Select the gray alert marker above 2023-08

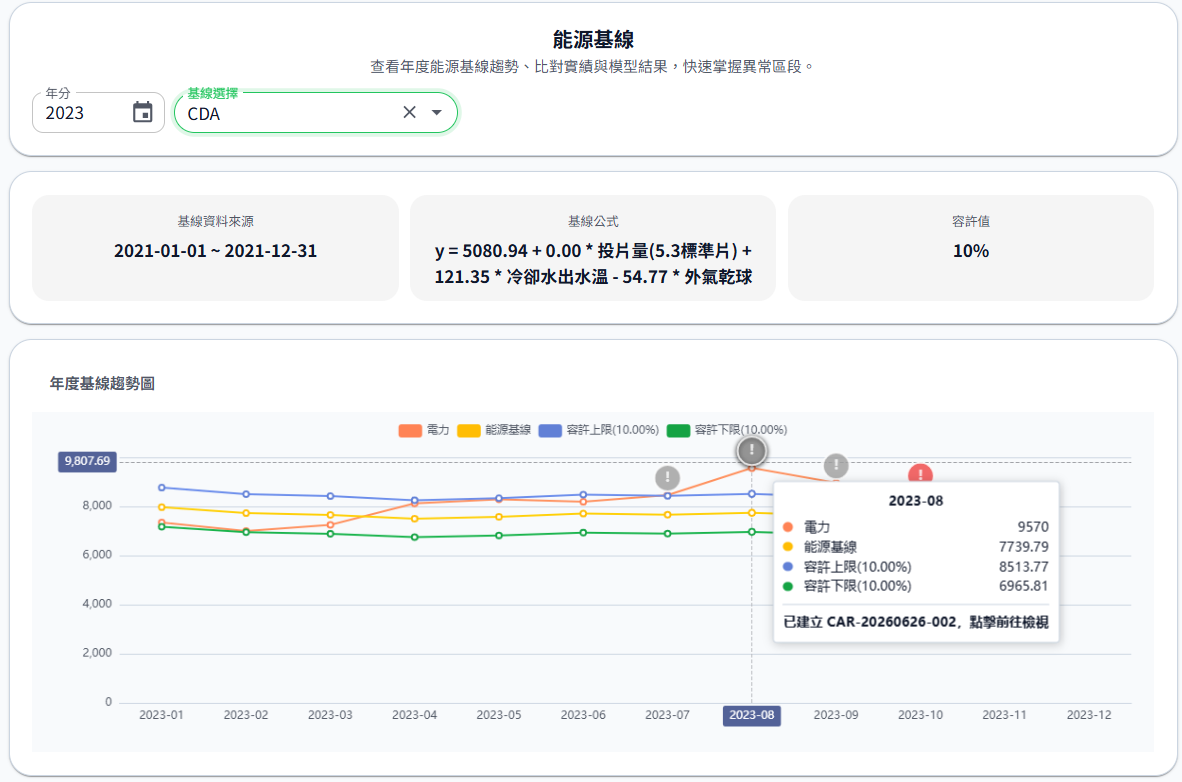click(x=752, y=450)
